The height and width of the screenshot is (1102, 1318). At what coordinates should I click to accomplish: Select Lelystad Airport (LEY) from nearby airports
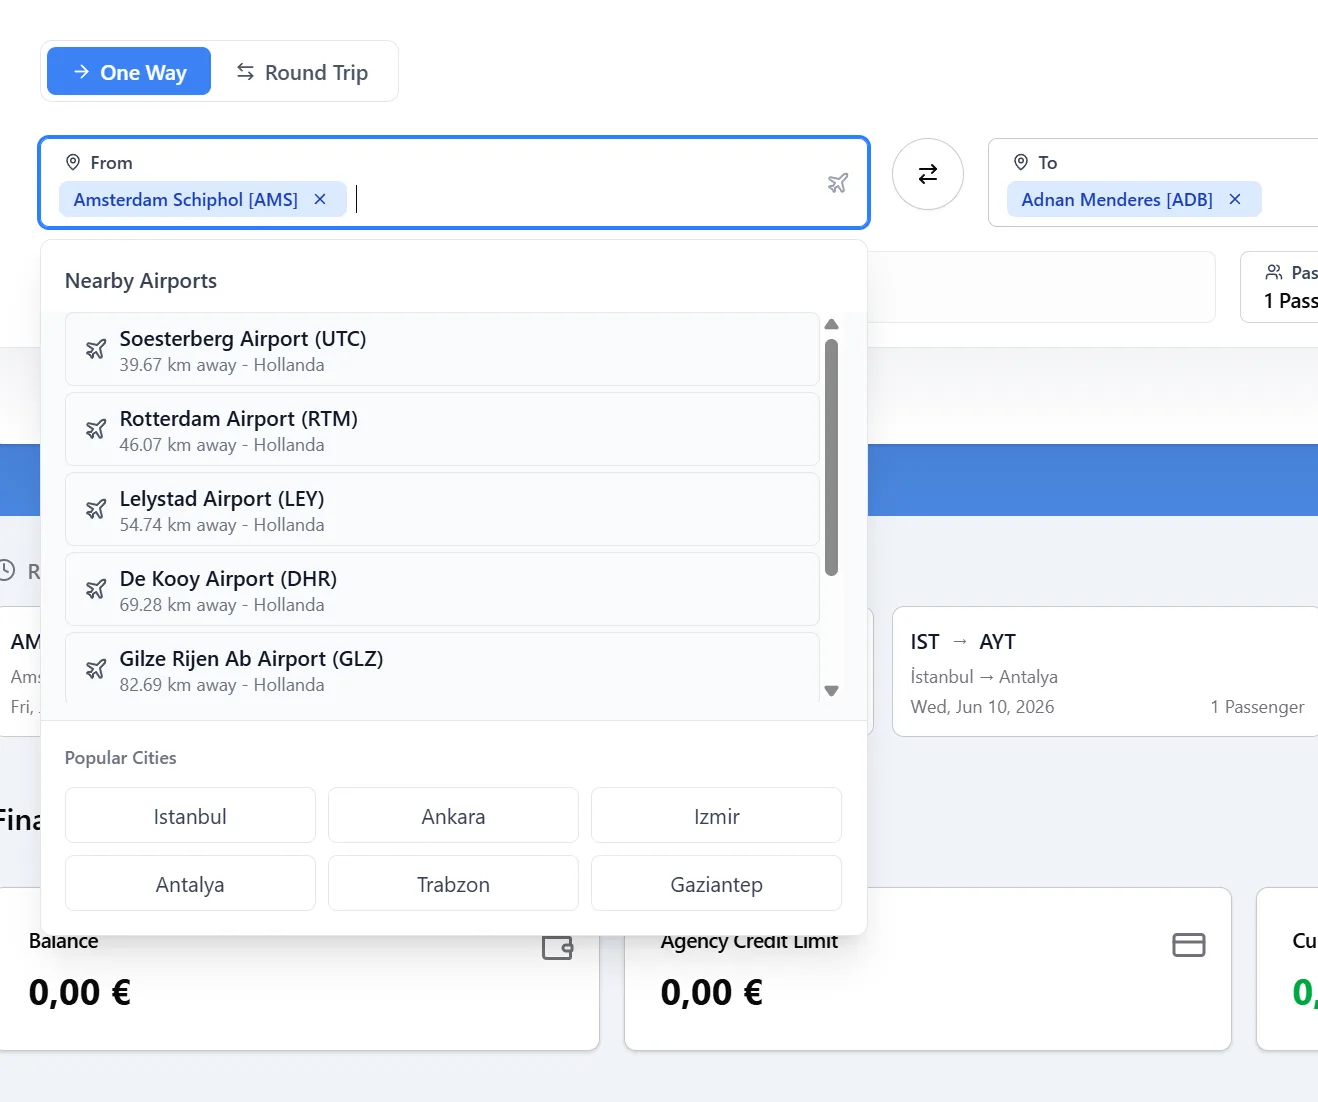[x=441, y=509]
